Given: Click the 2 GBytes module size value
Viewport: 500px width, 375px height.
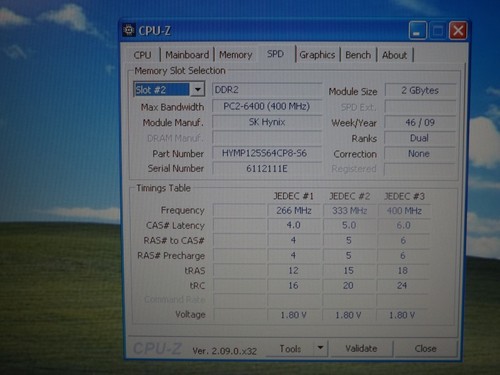Looking at the screenshot, I should click(x=420, y=90).
